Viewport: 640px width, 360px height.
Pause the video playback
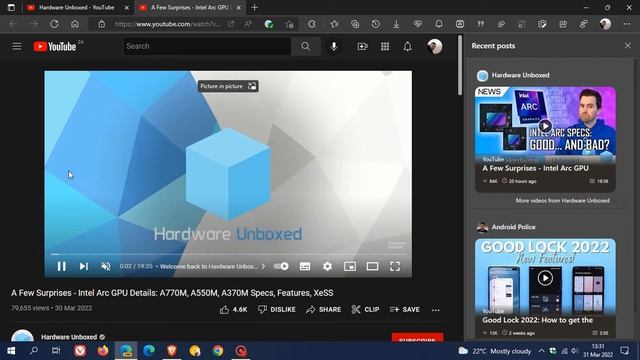[62, 267]
